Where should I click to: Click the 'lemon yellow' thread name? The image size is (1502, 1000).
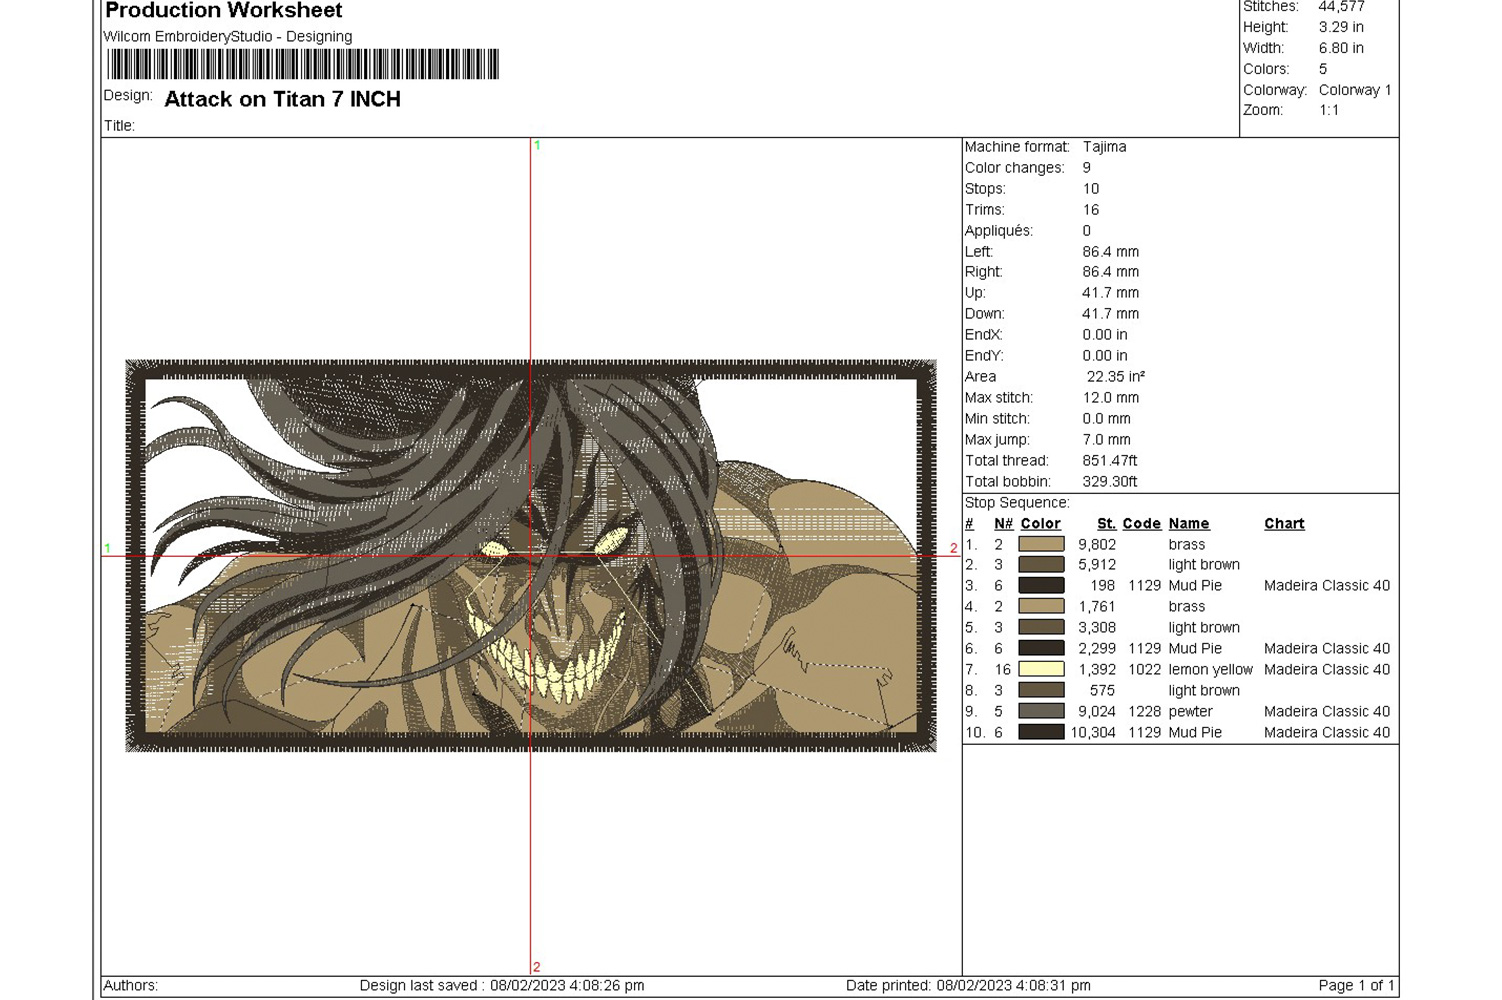pos(1210,670)
